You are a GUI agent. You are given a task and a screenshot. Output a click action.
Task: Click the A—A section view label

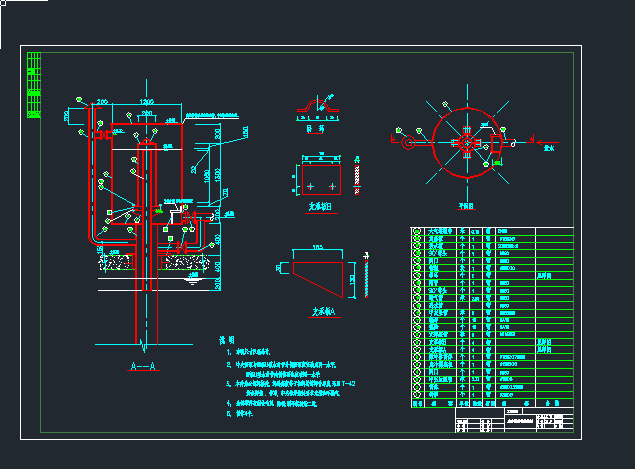[142, 367]
